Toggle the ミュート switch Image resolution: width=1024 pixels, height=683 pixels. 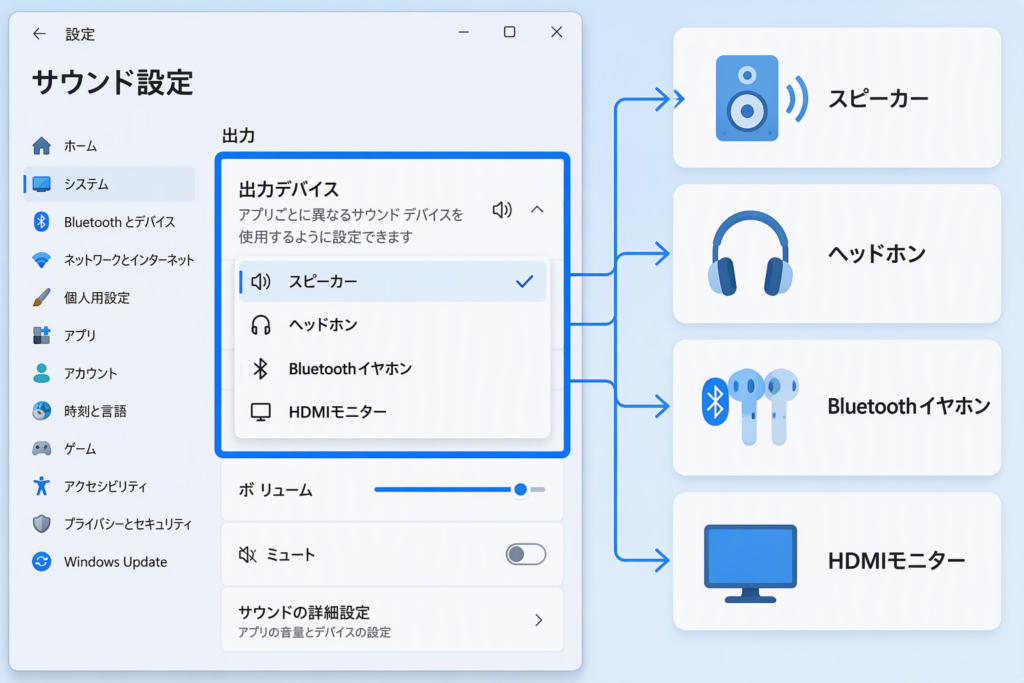(x=526, y=554)
